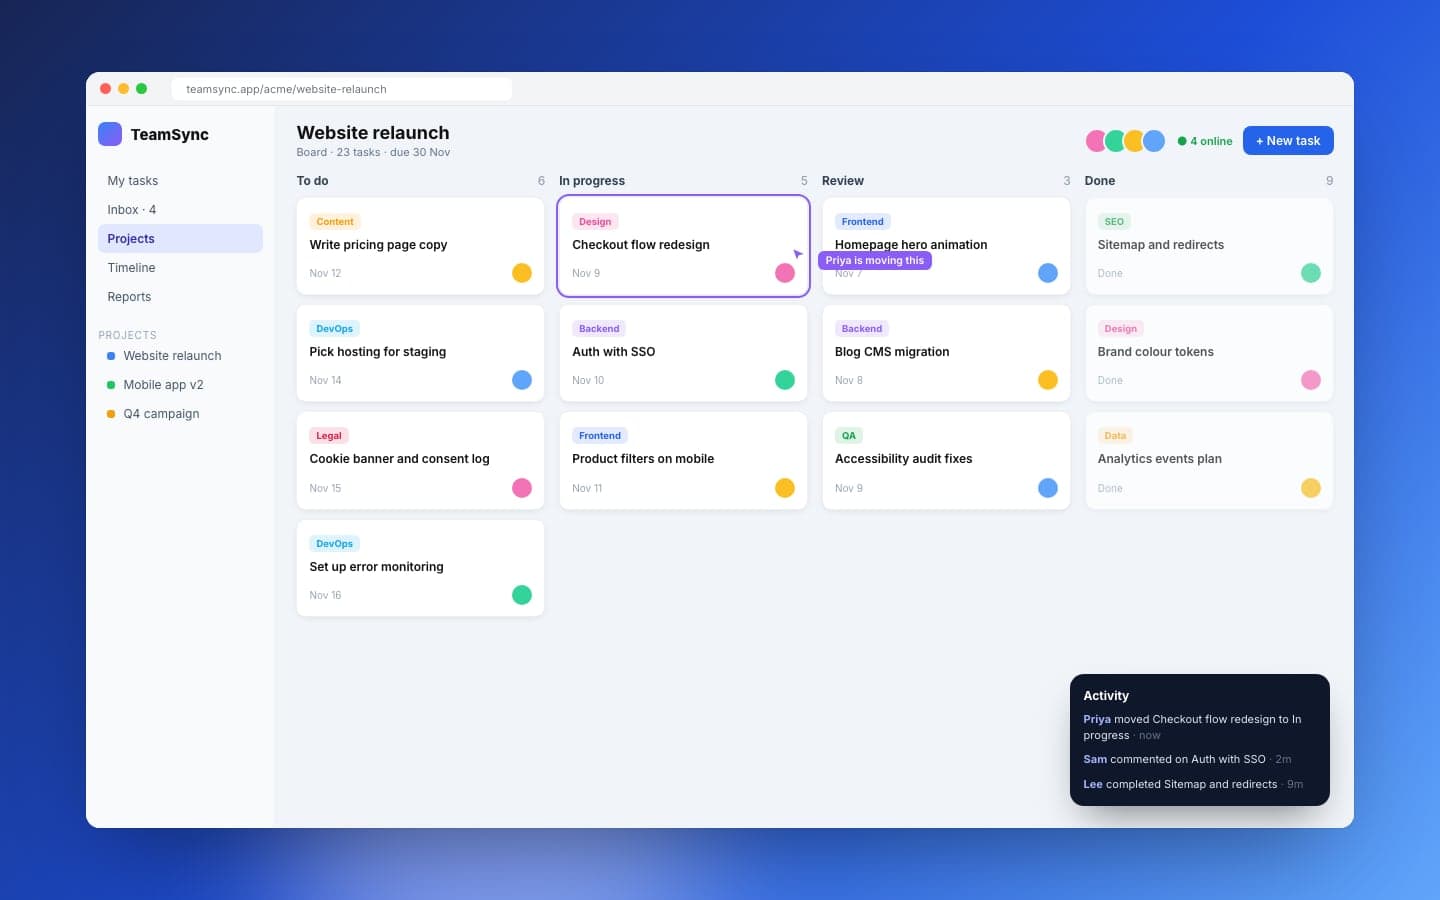Image resolution: width=1440 pixels, height=900 pixels.
Task: Click assignee avatar on Checkout flow redesign
Action: 785,273
